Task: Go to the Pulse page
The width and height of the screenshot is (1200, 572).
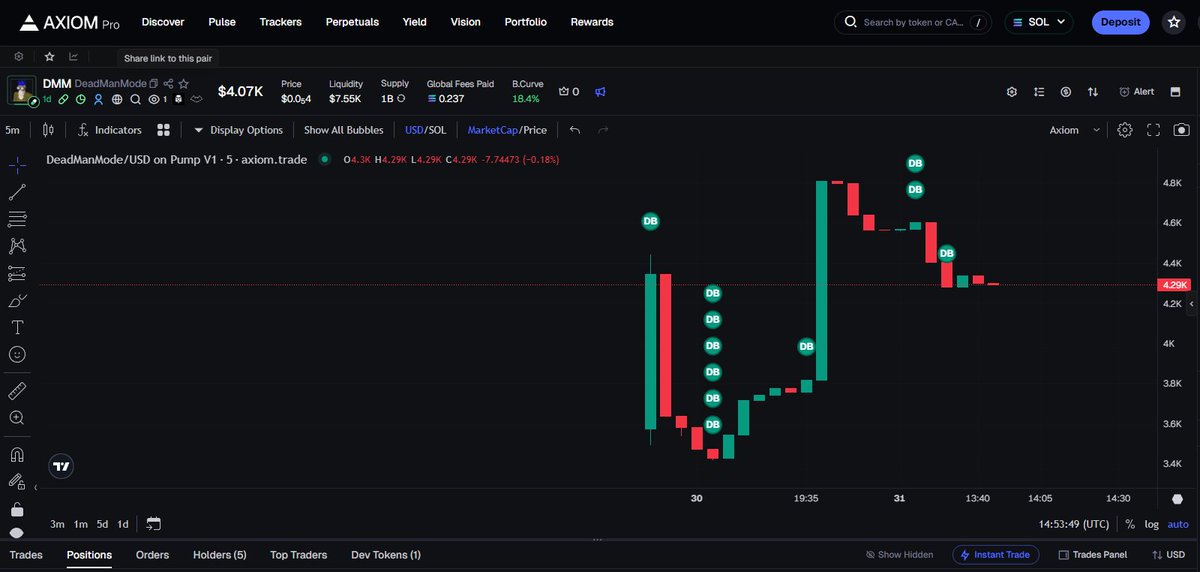Action: tap(222, 22)
